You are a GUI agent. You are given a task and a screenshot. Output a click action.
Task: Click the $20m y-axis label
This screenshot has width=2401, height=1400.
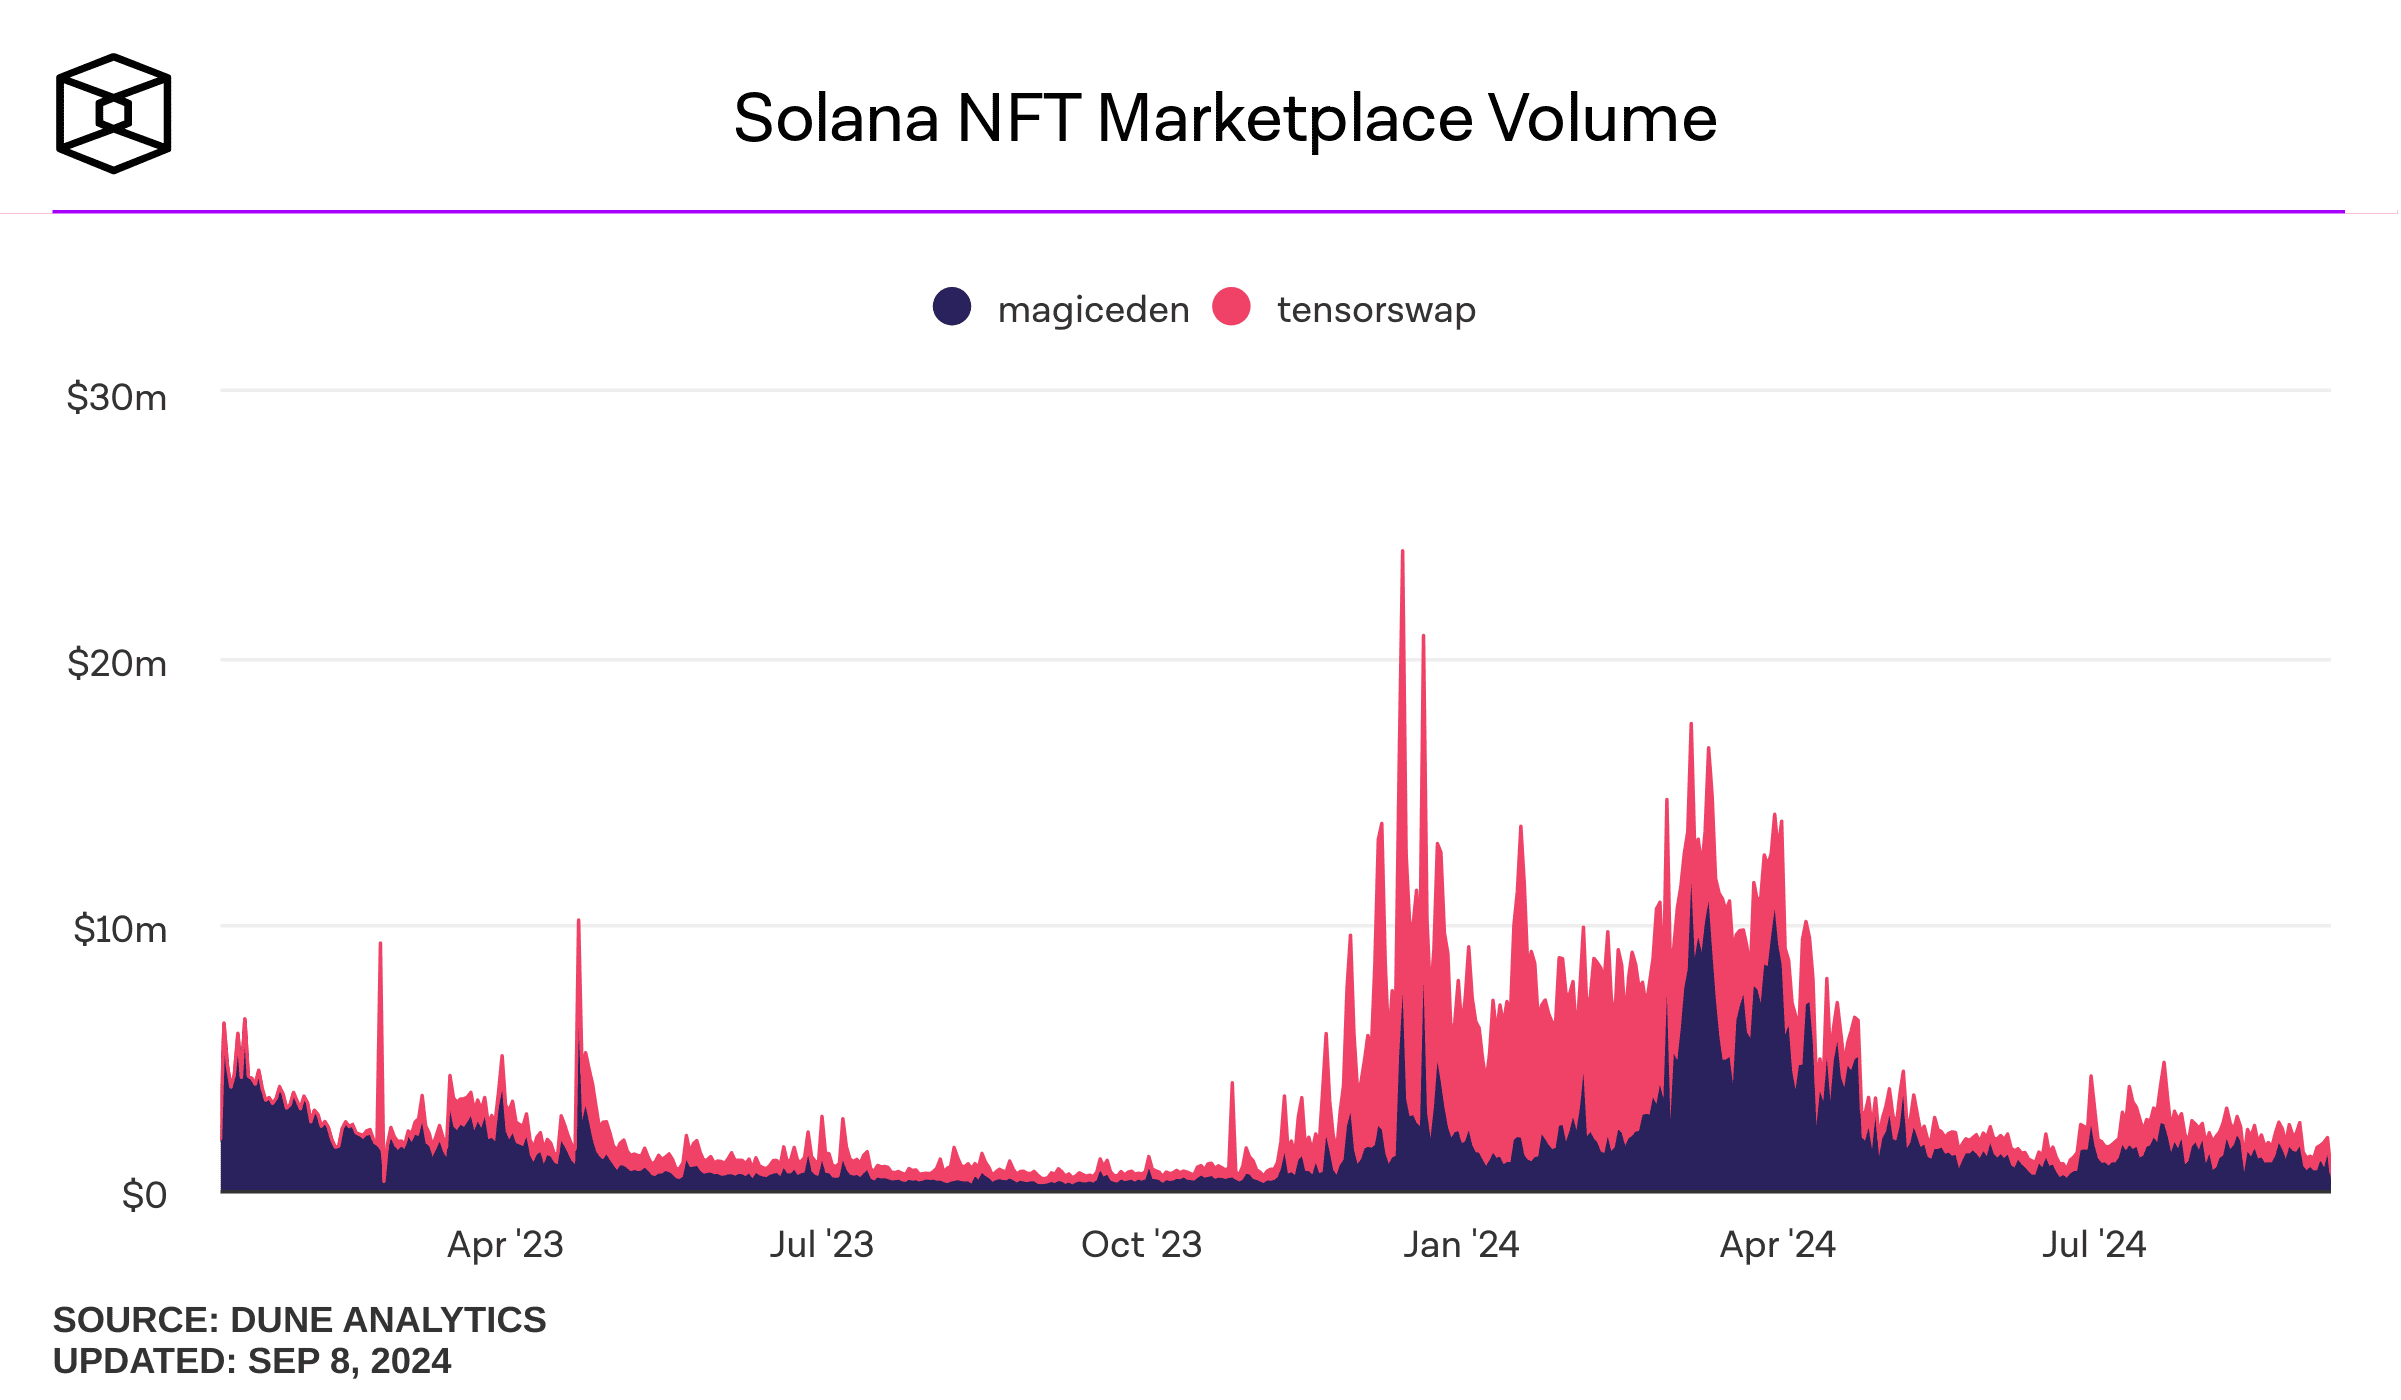[116, 664]
